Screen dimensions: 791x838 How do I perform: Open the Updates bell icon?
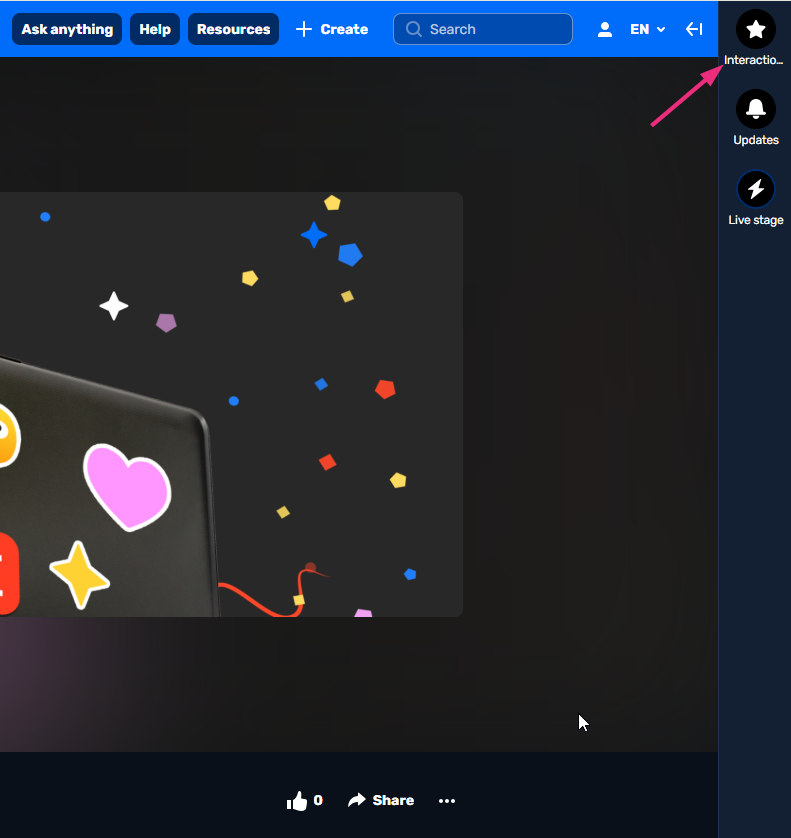[756, 109]
